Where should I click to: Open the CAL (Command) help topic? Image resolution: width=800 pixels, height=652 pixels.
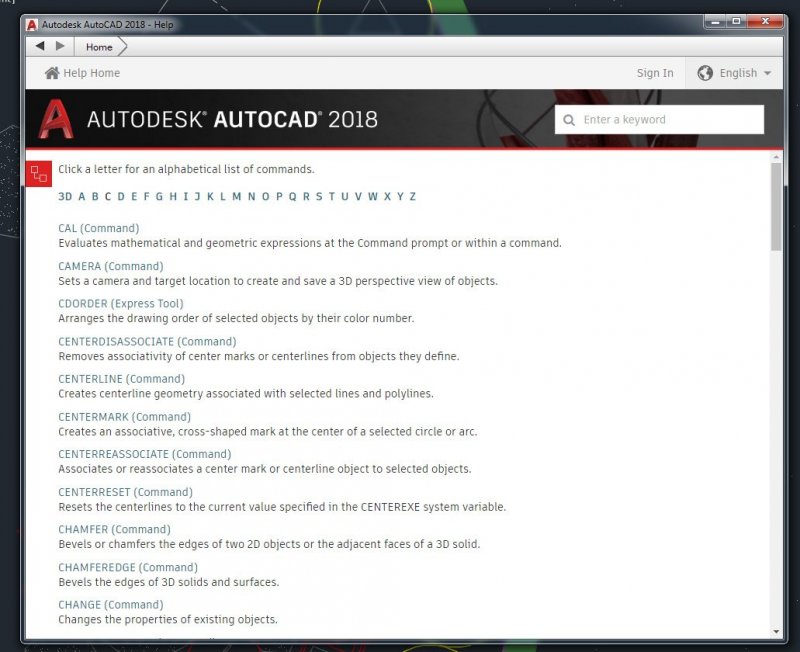coord(98,228)
